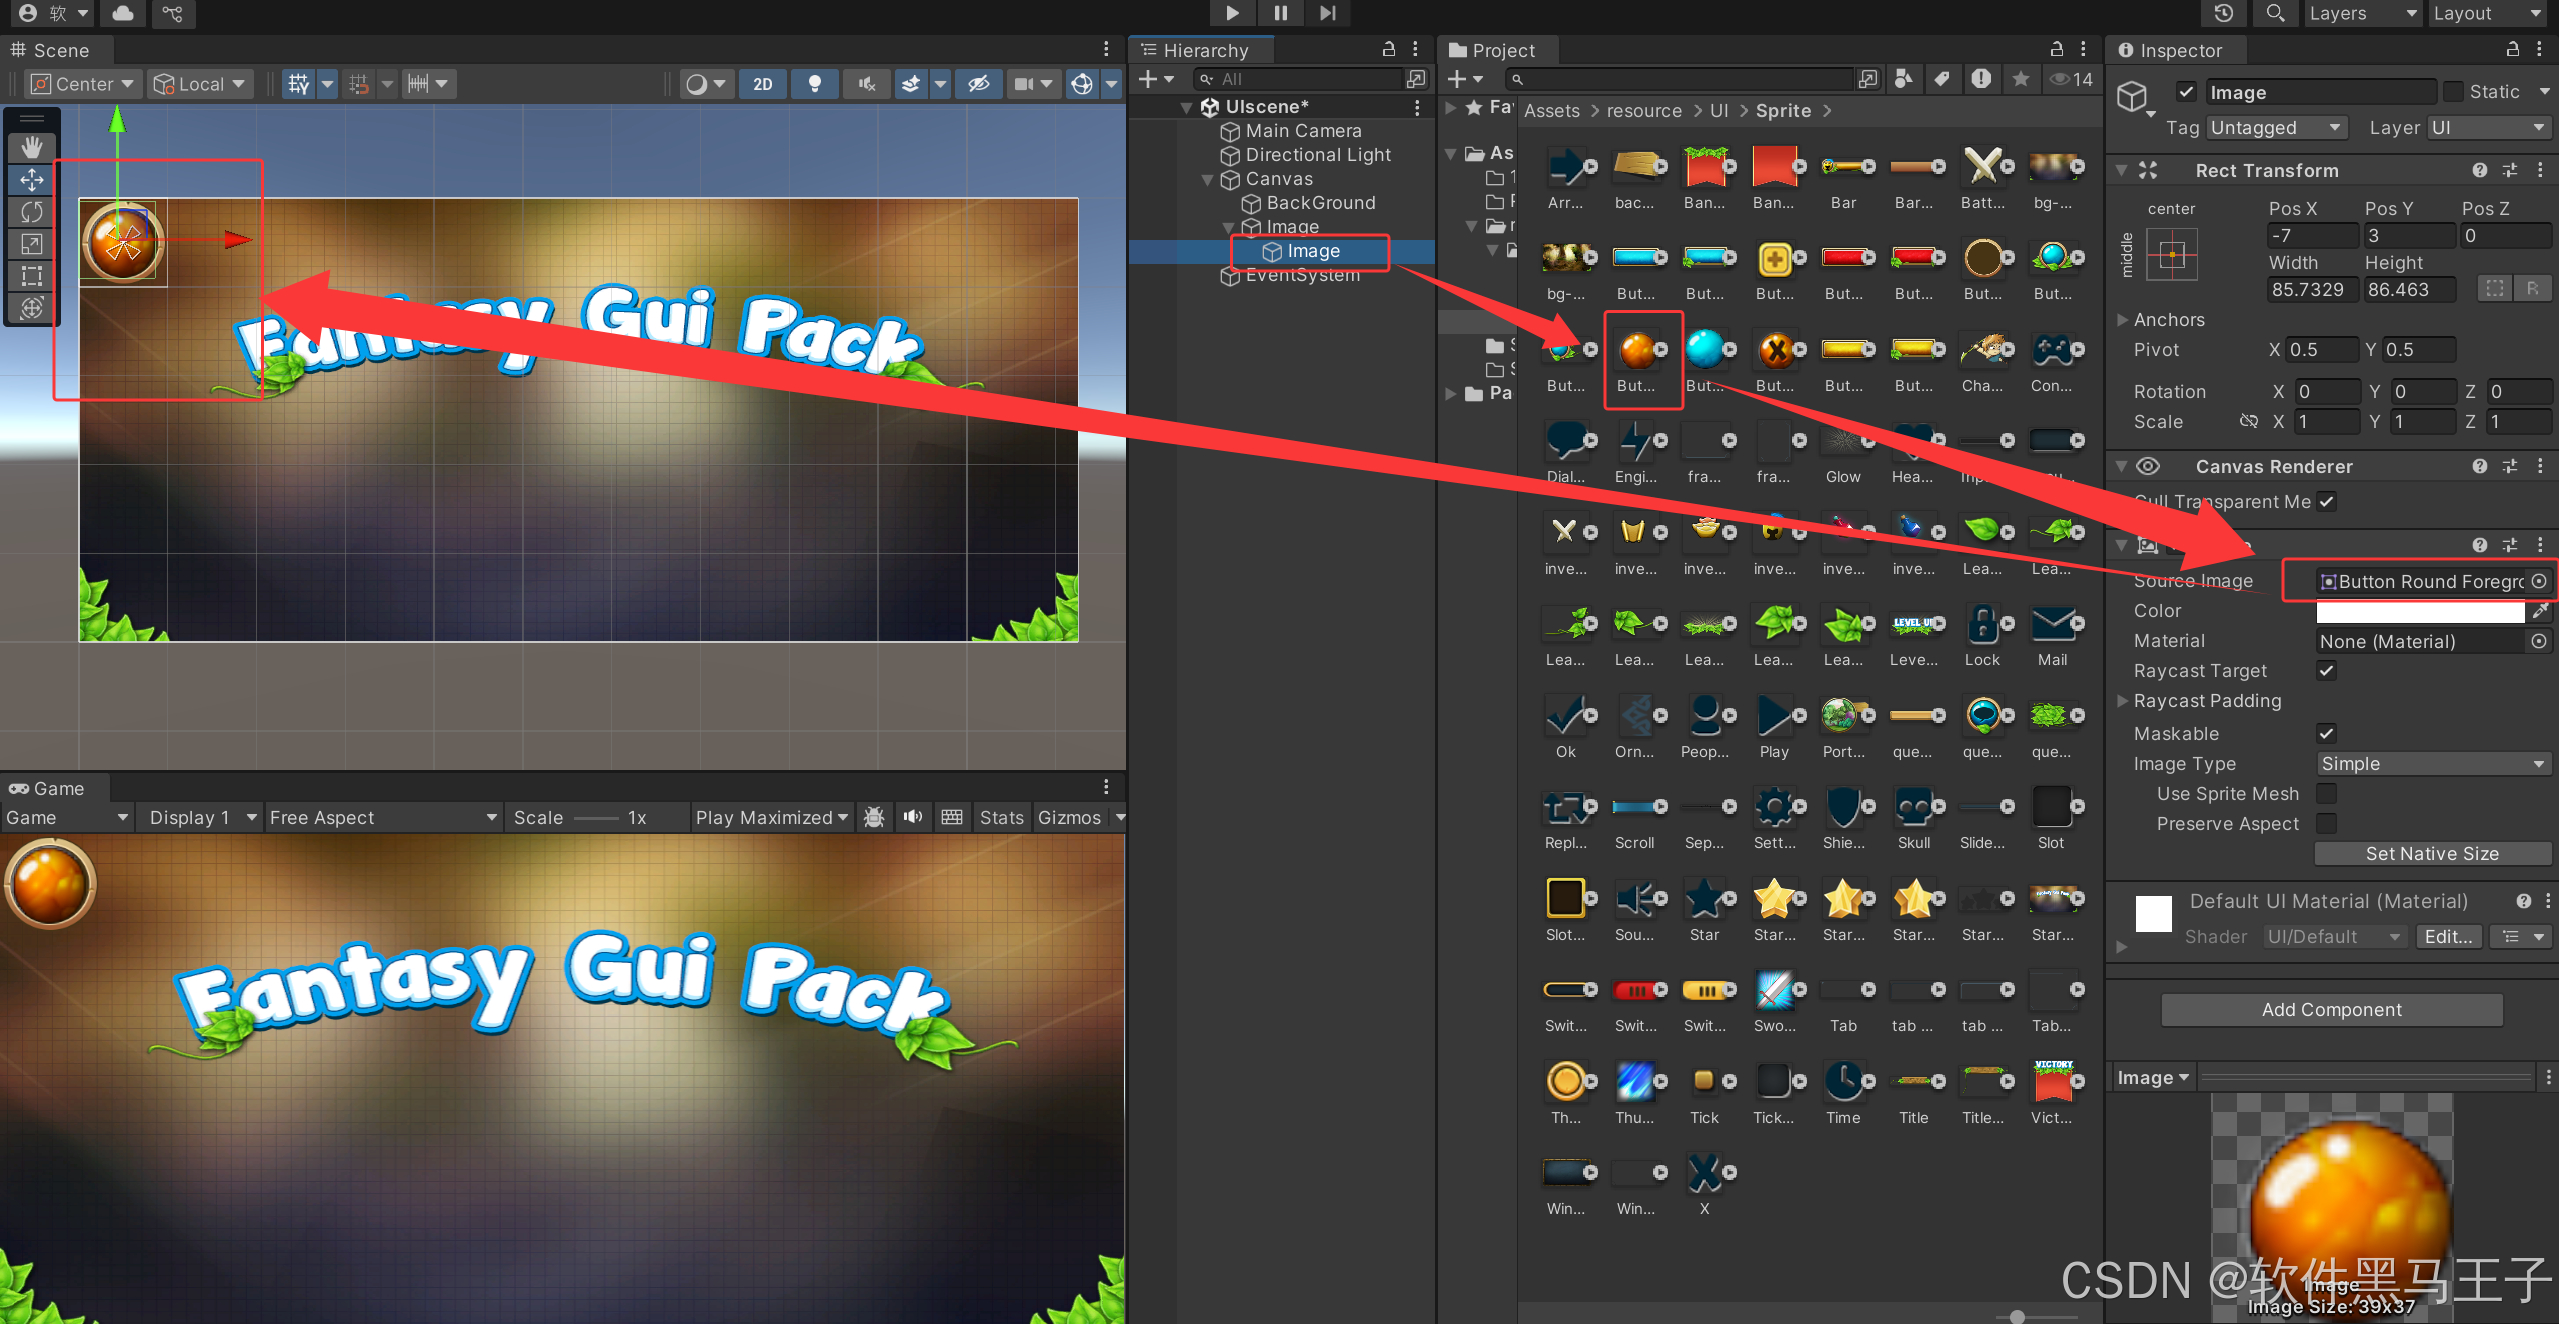Enable the Static checkbox

pos(2453,92)
